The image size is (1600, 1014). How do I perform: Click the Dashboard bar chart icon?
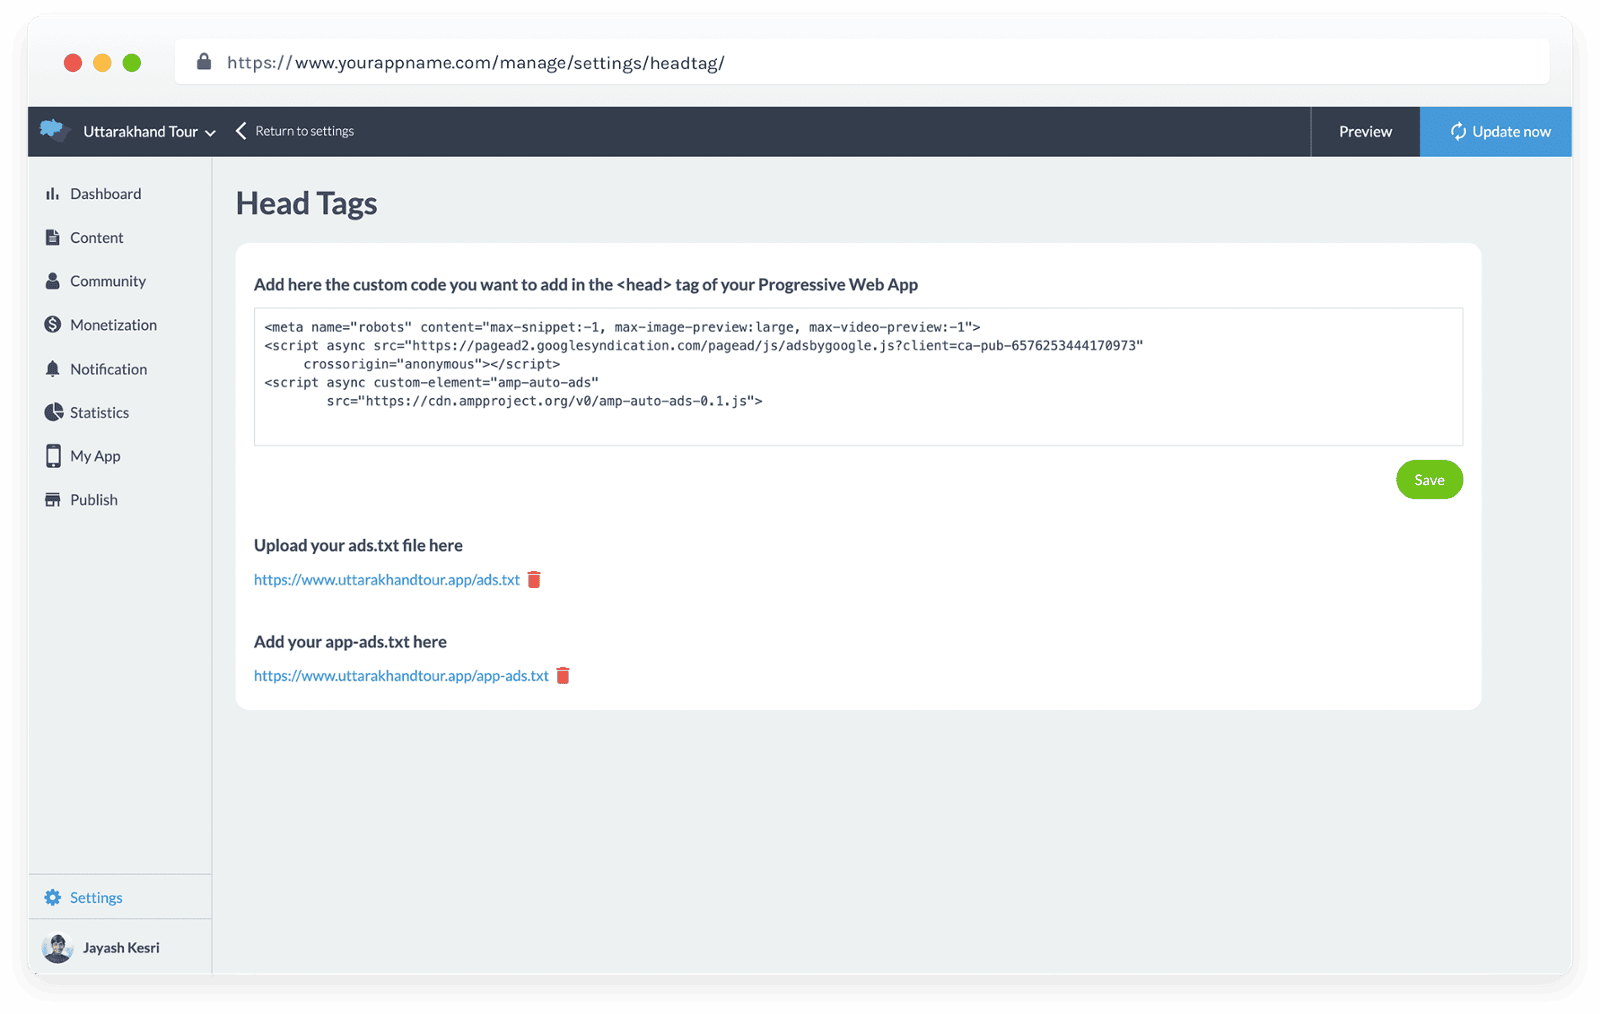pyautogui.click(x=52, y=194)
